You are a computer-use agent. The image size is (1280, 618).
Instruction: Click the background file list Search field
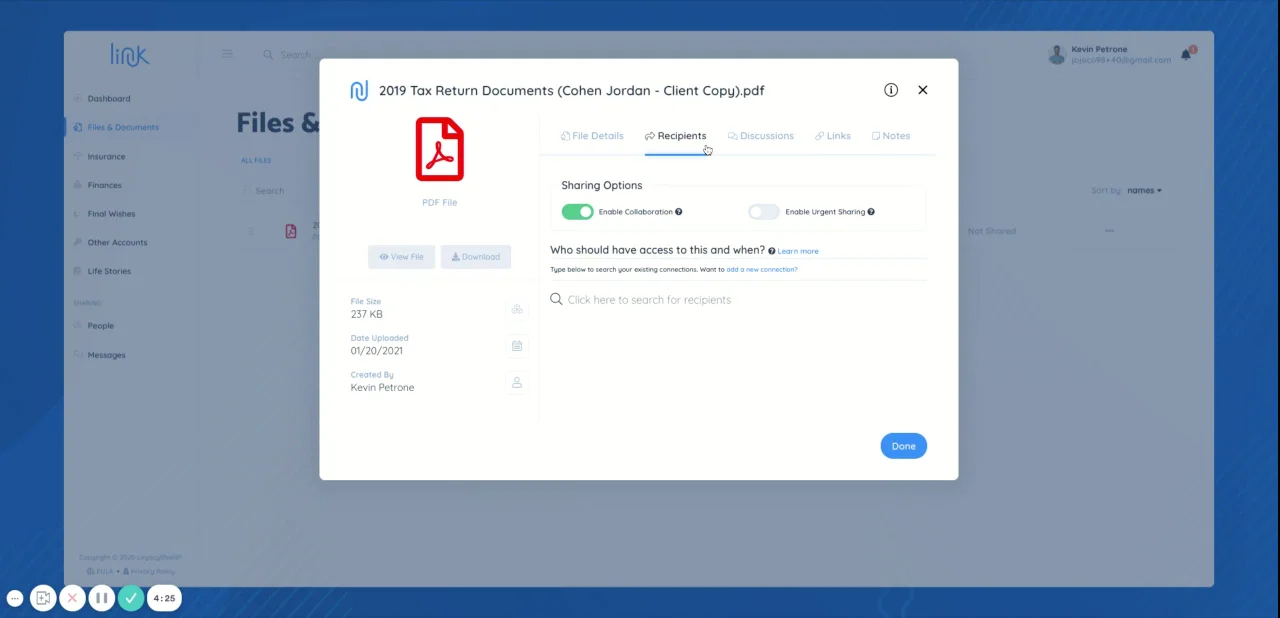(x=269, y=190)
